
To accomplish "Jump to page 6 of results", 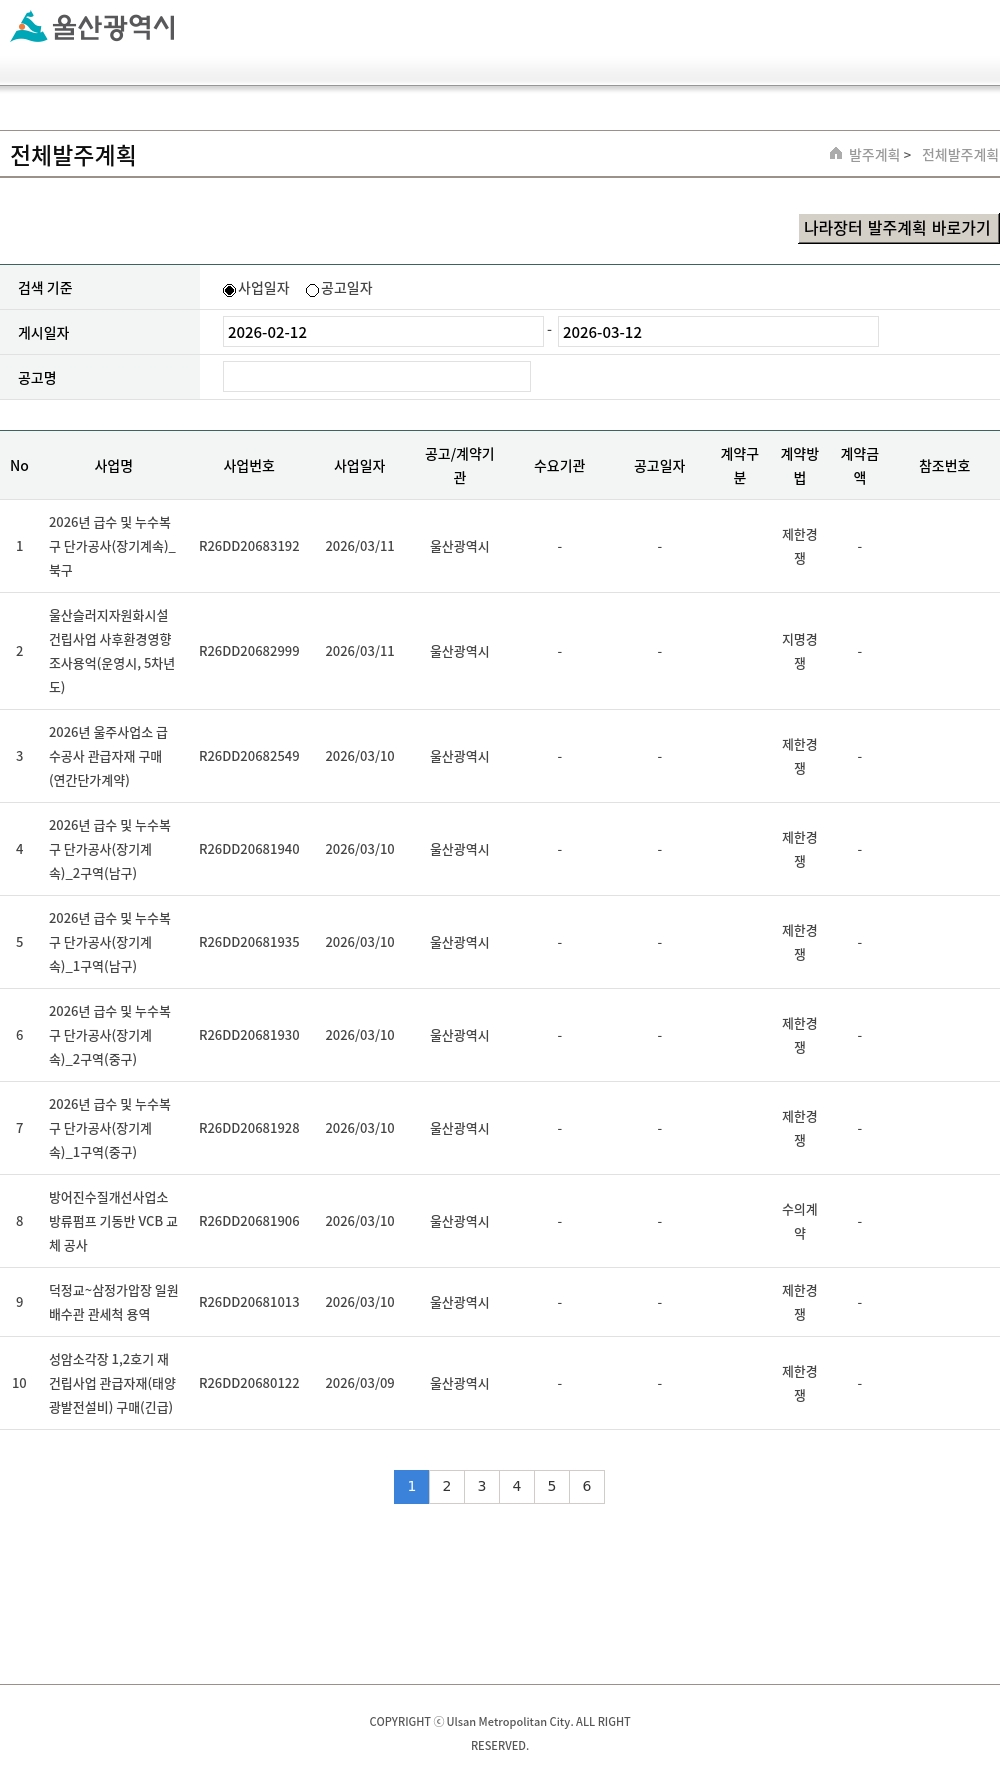I will tap(587, 1487).
